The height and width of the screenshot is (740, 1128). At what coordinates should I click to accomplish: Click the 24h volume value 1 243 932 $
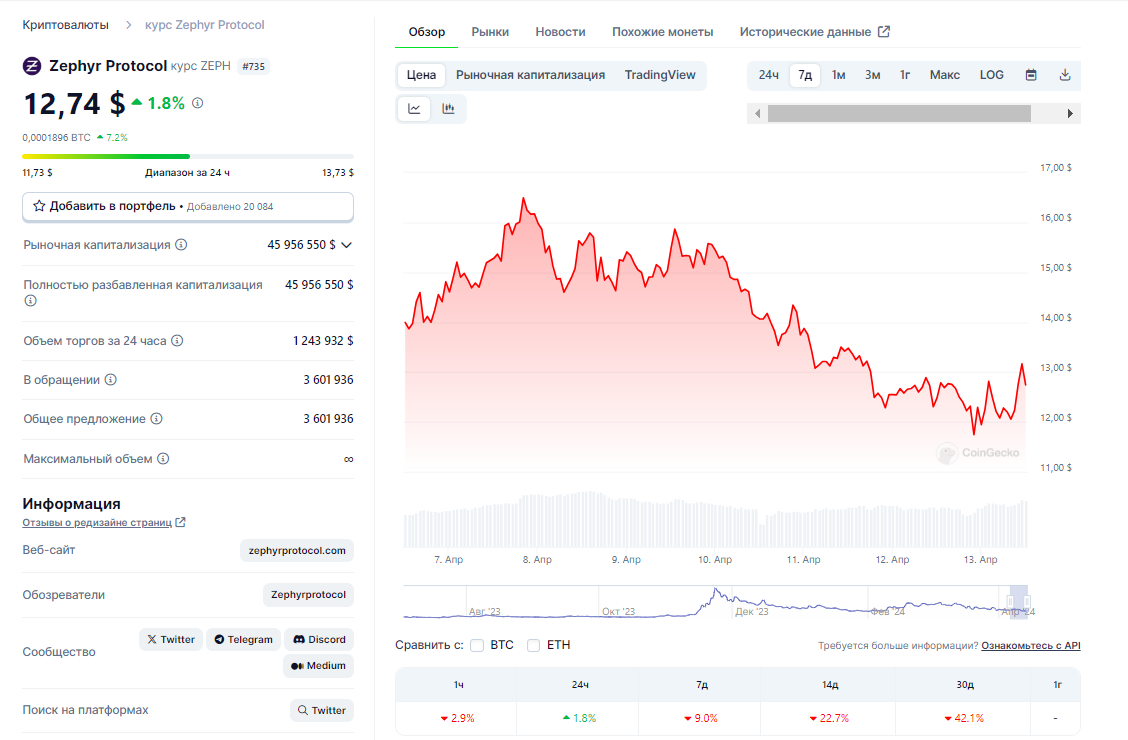(323, 340)
